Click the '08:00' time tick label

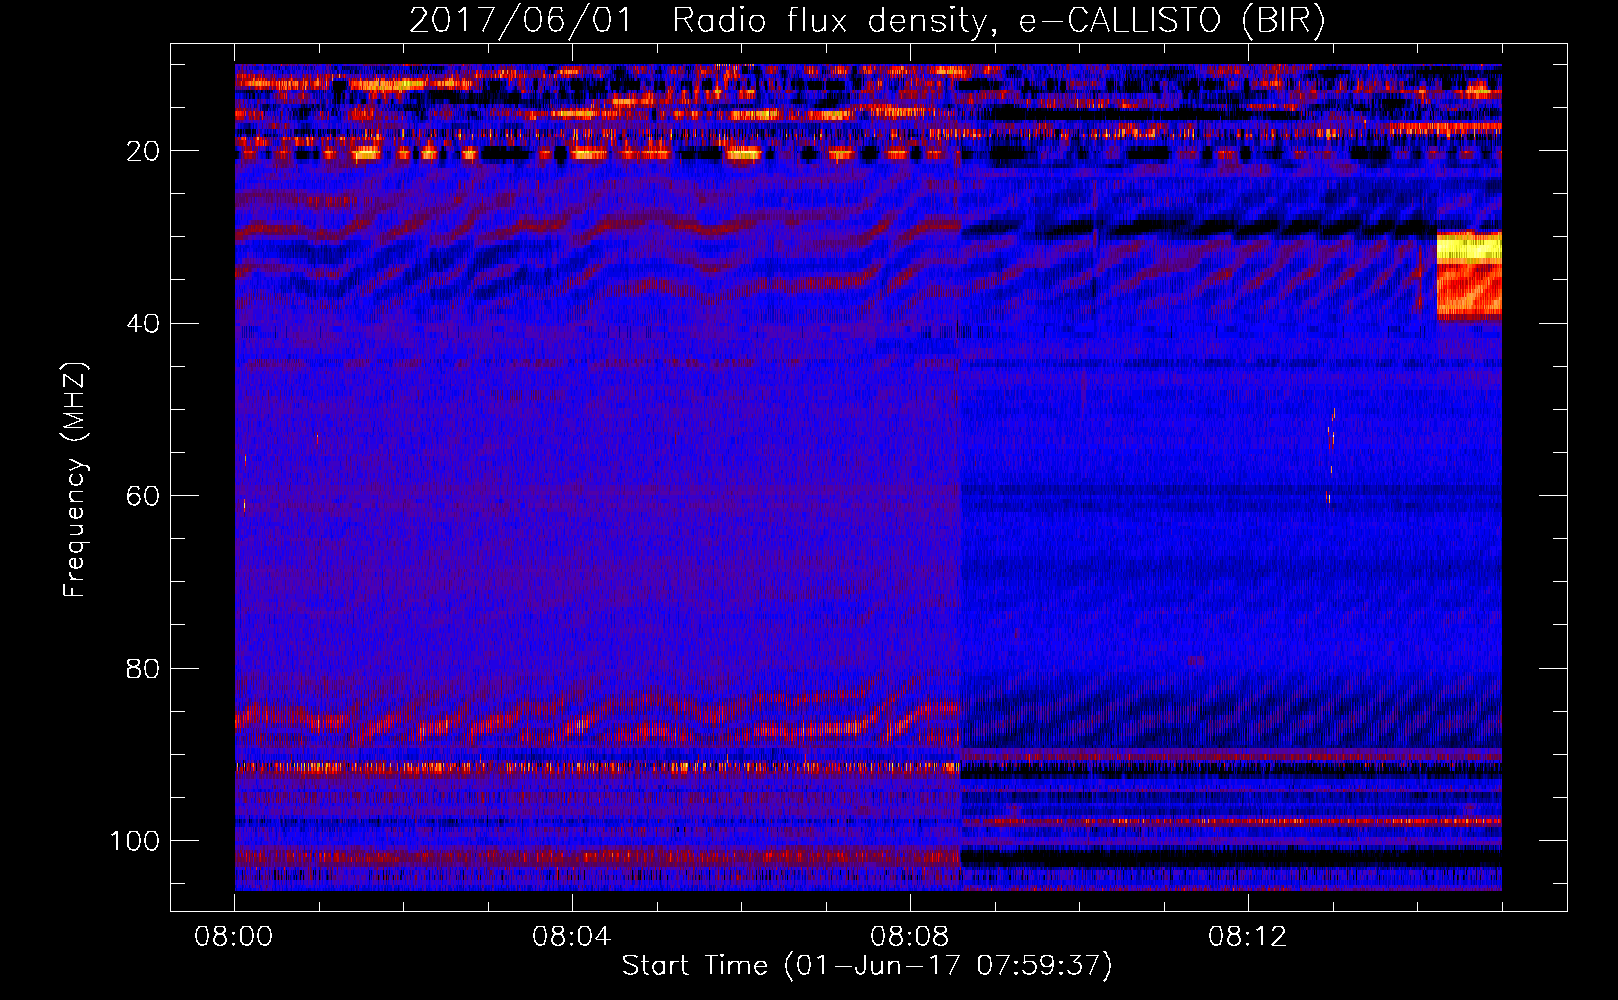234,937
